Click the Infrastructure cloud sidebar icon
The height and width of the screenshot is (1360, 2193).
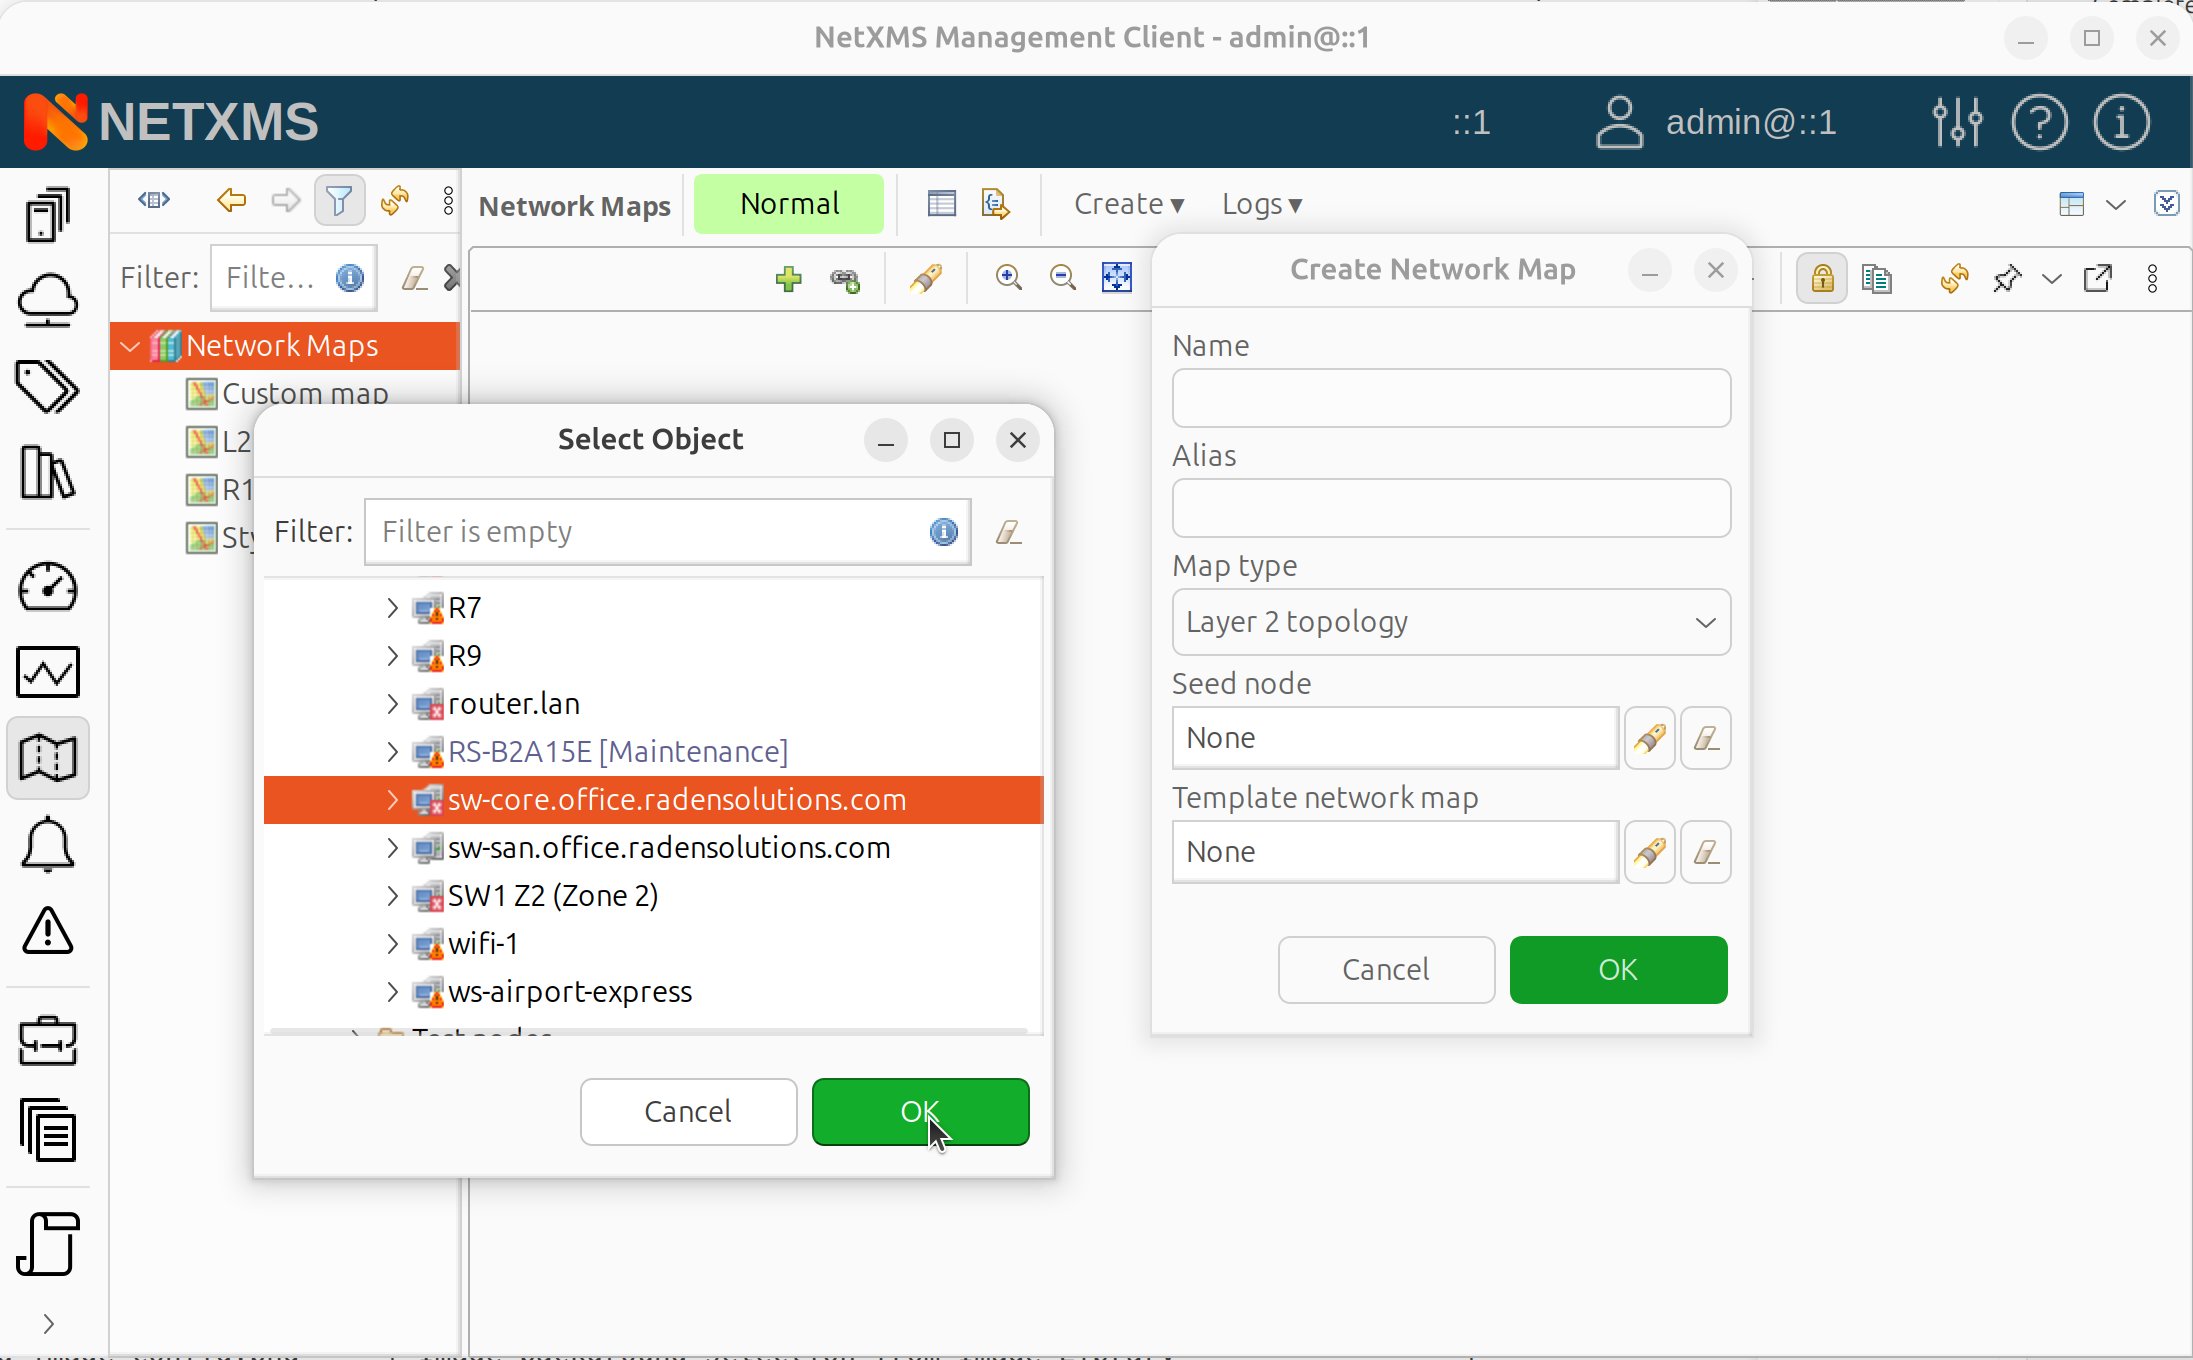click(x=47, y=300)
